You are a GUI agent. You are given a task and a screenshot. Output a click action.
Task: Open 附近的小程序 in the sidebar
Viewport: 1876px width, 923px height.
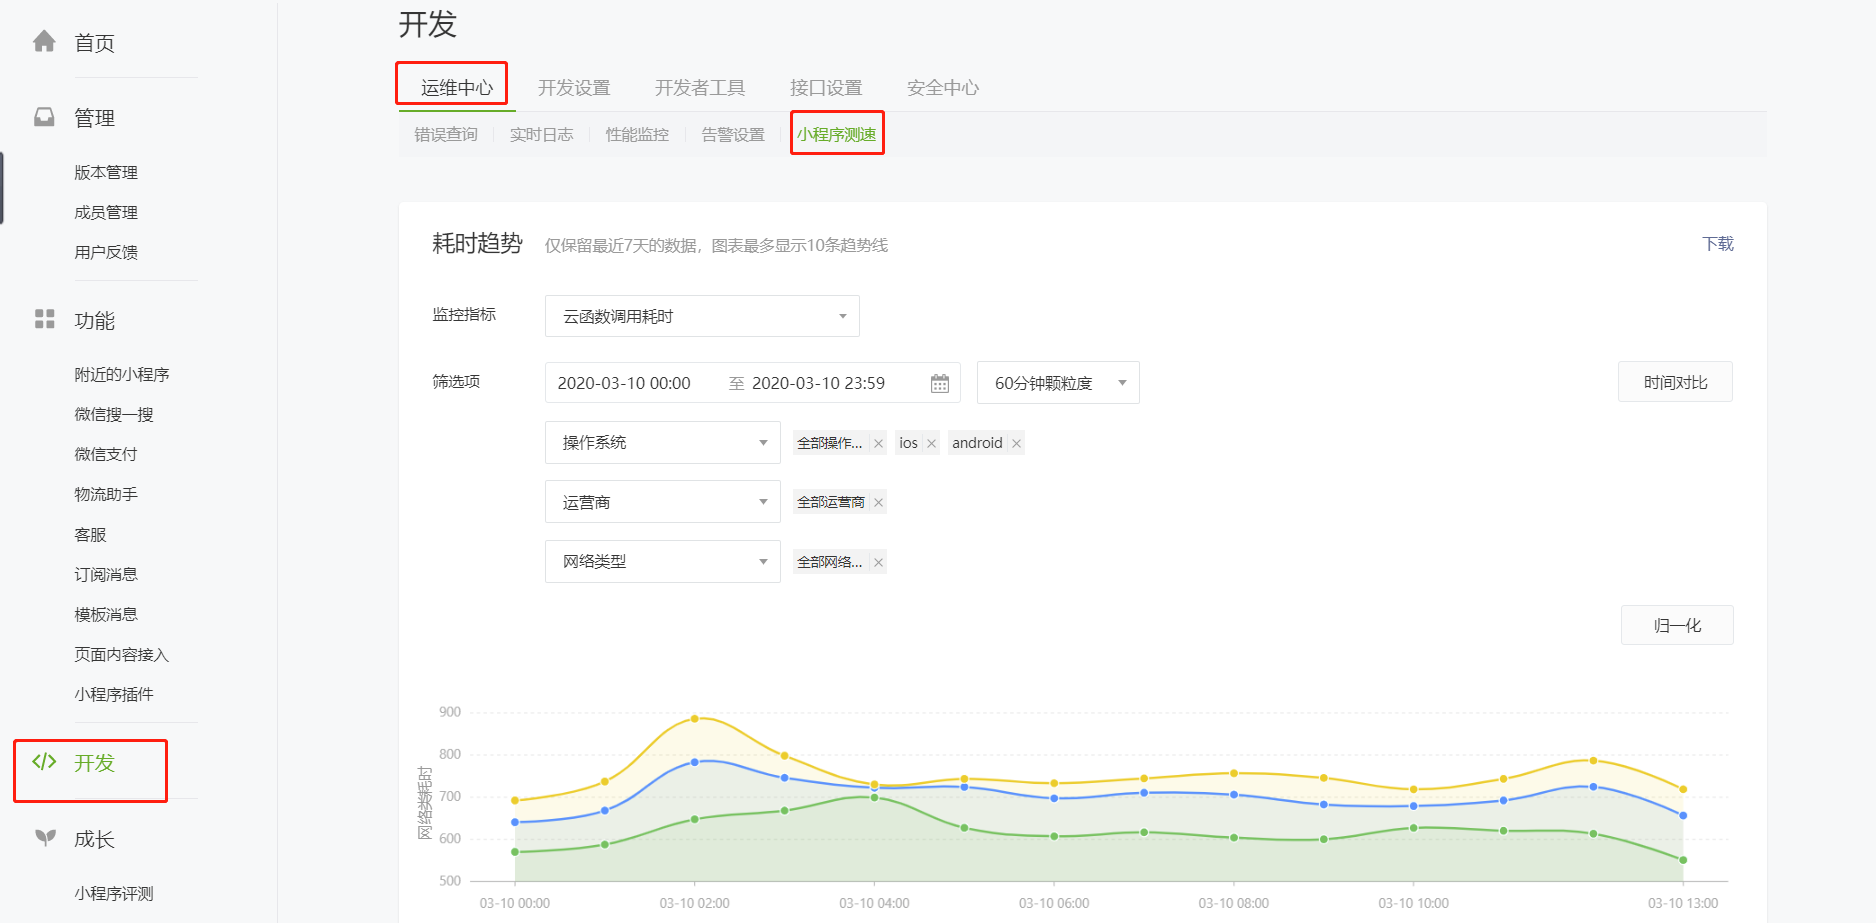(x=122, y=374)
